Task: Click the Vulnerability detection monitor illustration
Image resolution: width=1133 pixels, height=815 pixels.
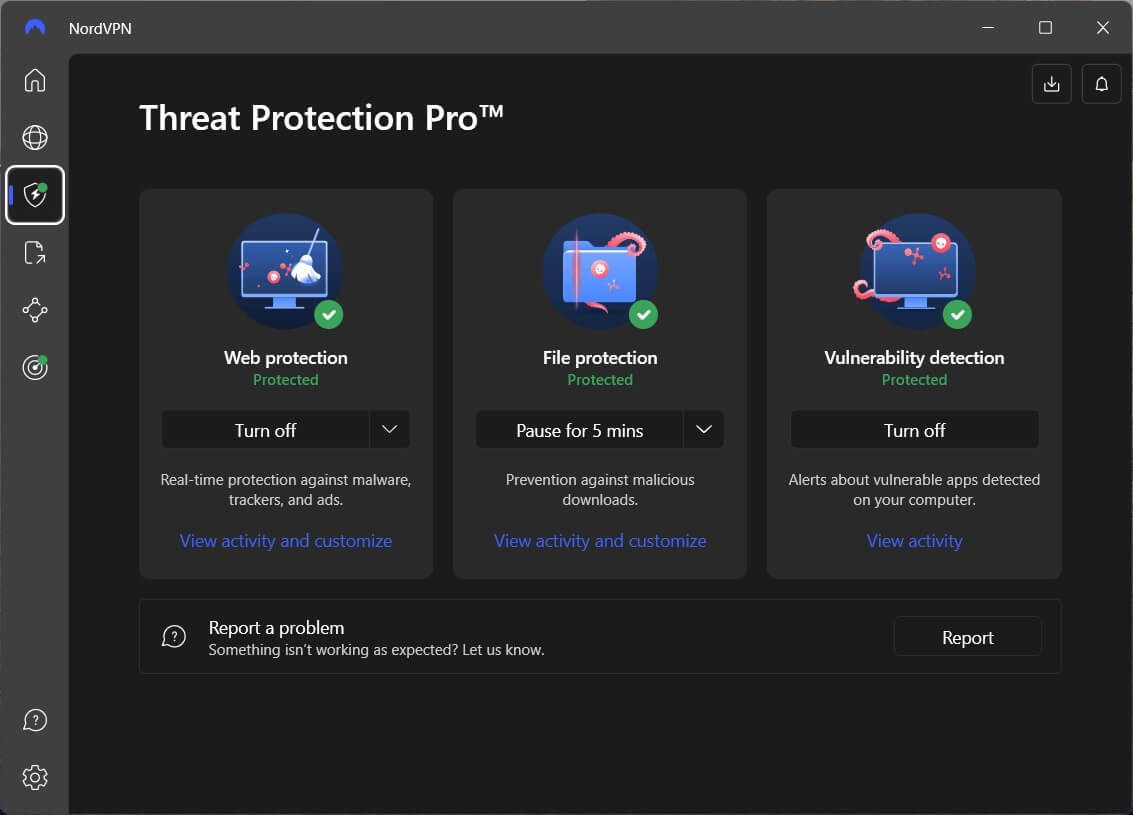Action: click(x=914, y=271)
